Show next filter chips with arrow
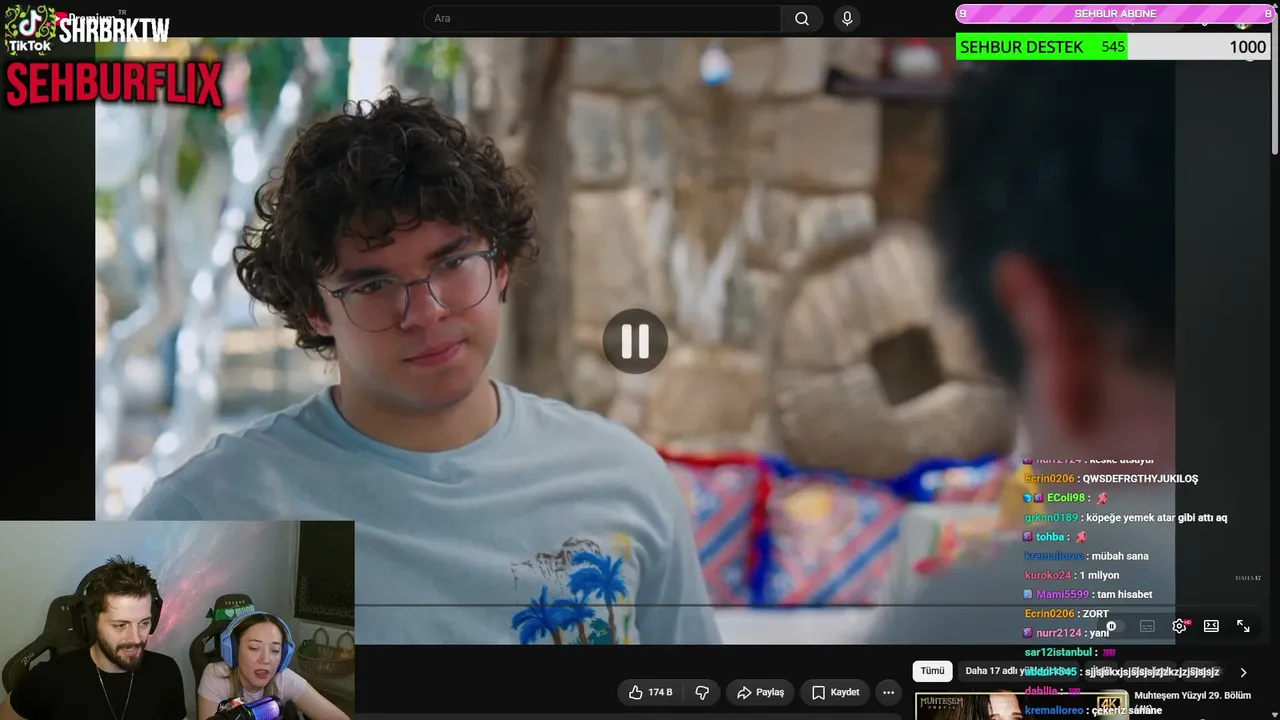 (x=1243, y=672)
